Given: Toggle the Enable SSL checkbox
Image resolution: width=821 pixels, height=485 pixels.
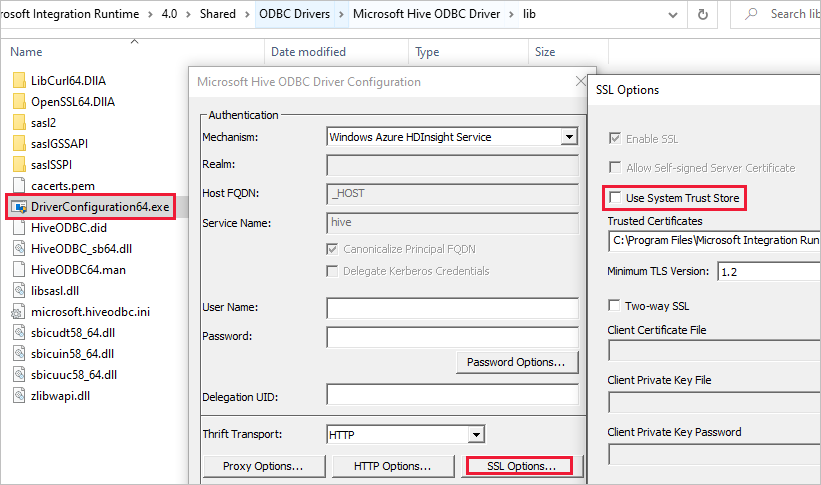Looking at the screenshot, I should click(615, 138).
